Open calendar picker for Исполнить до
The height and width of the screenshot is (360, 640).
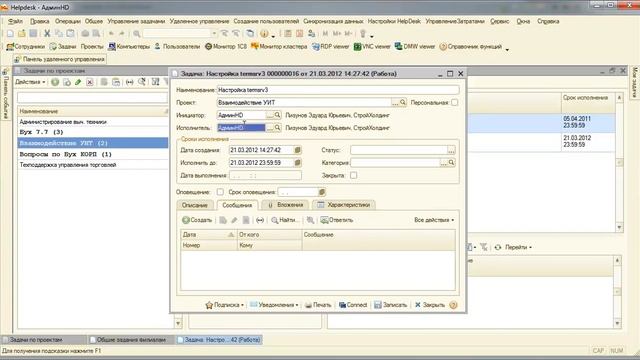point(298,163)
